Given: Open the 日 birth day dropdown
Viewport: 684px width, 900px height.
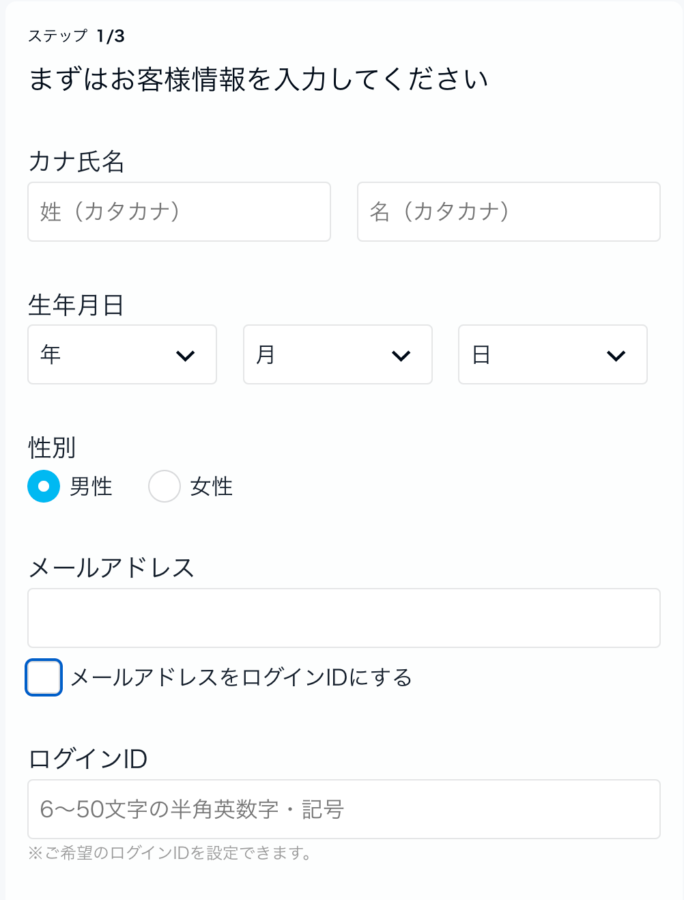Looking at the screenshot, I should point(552,355).
